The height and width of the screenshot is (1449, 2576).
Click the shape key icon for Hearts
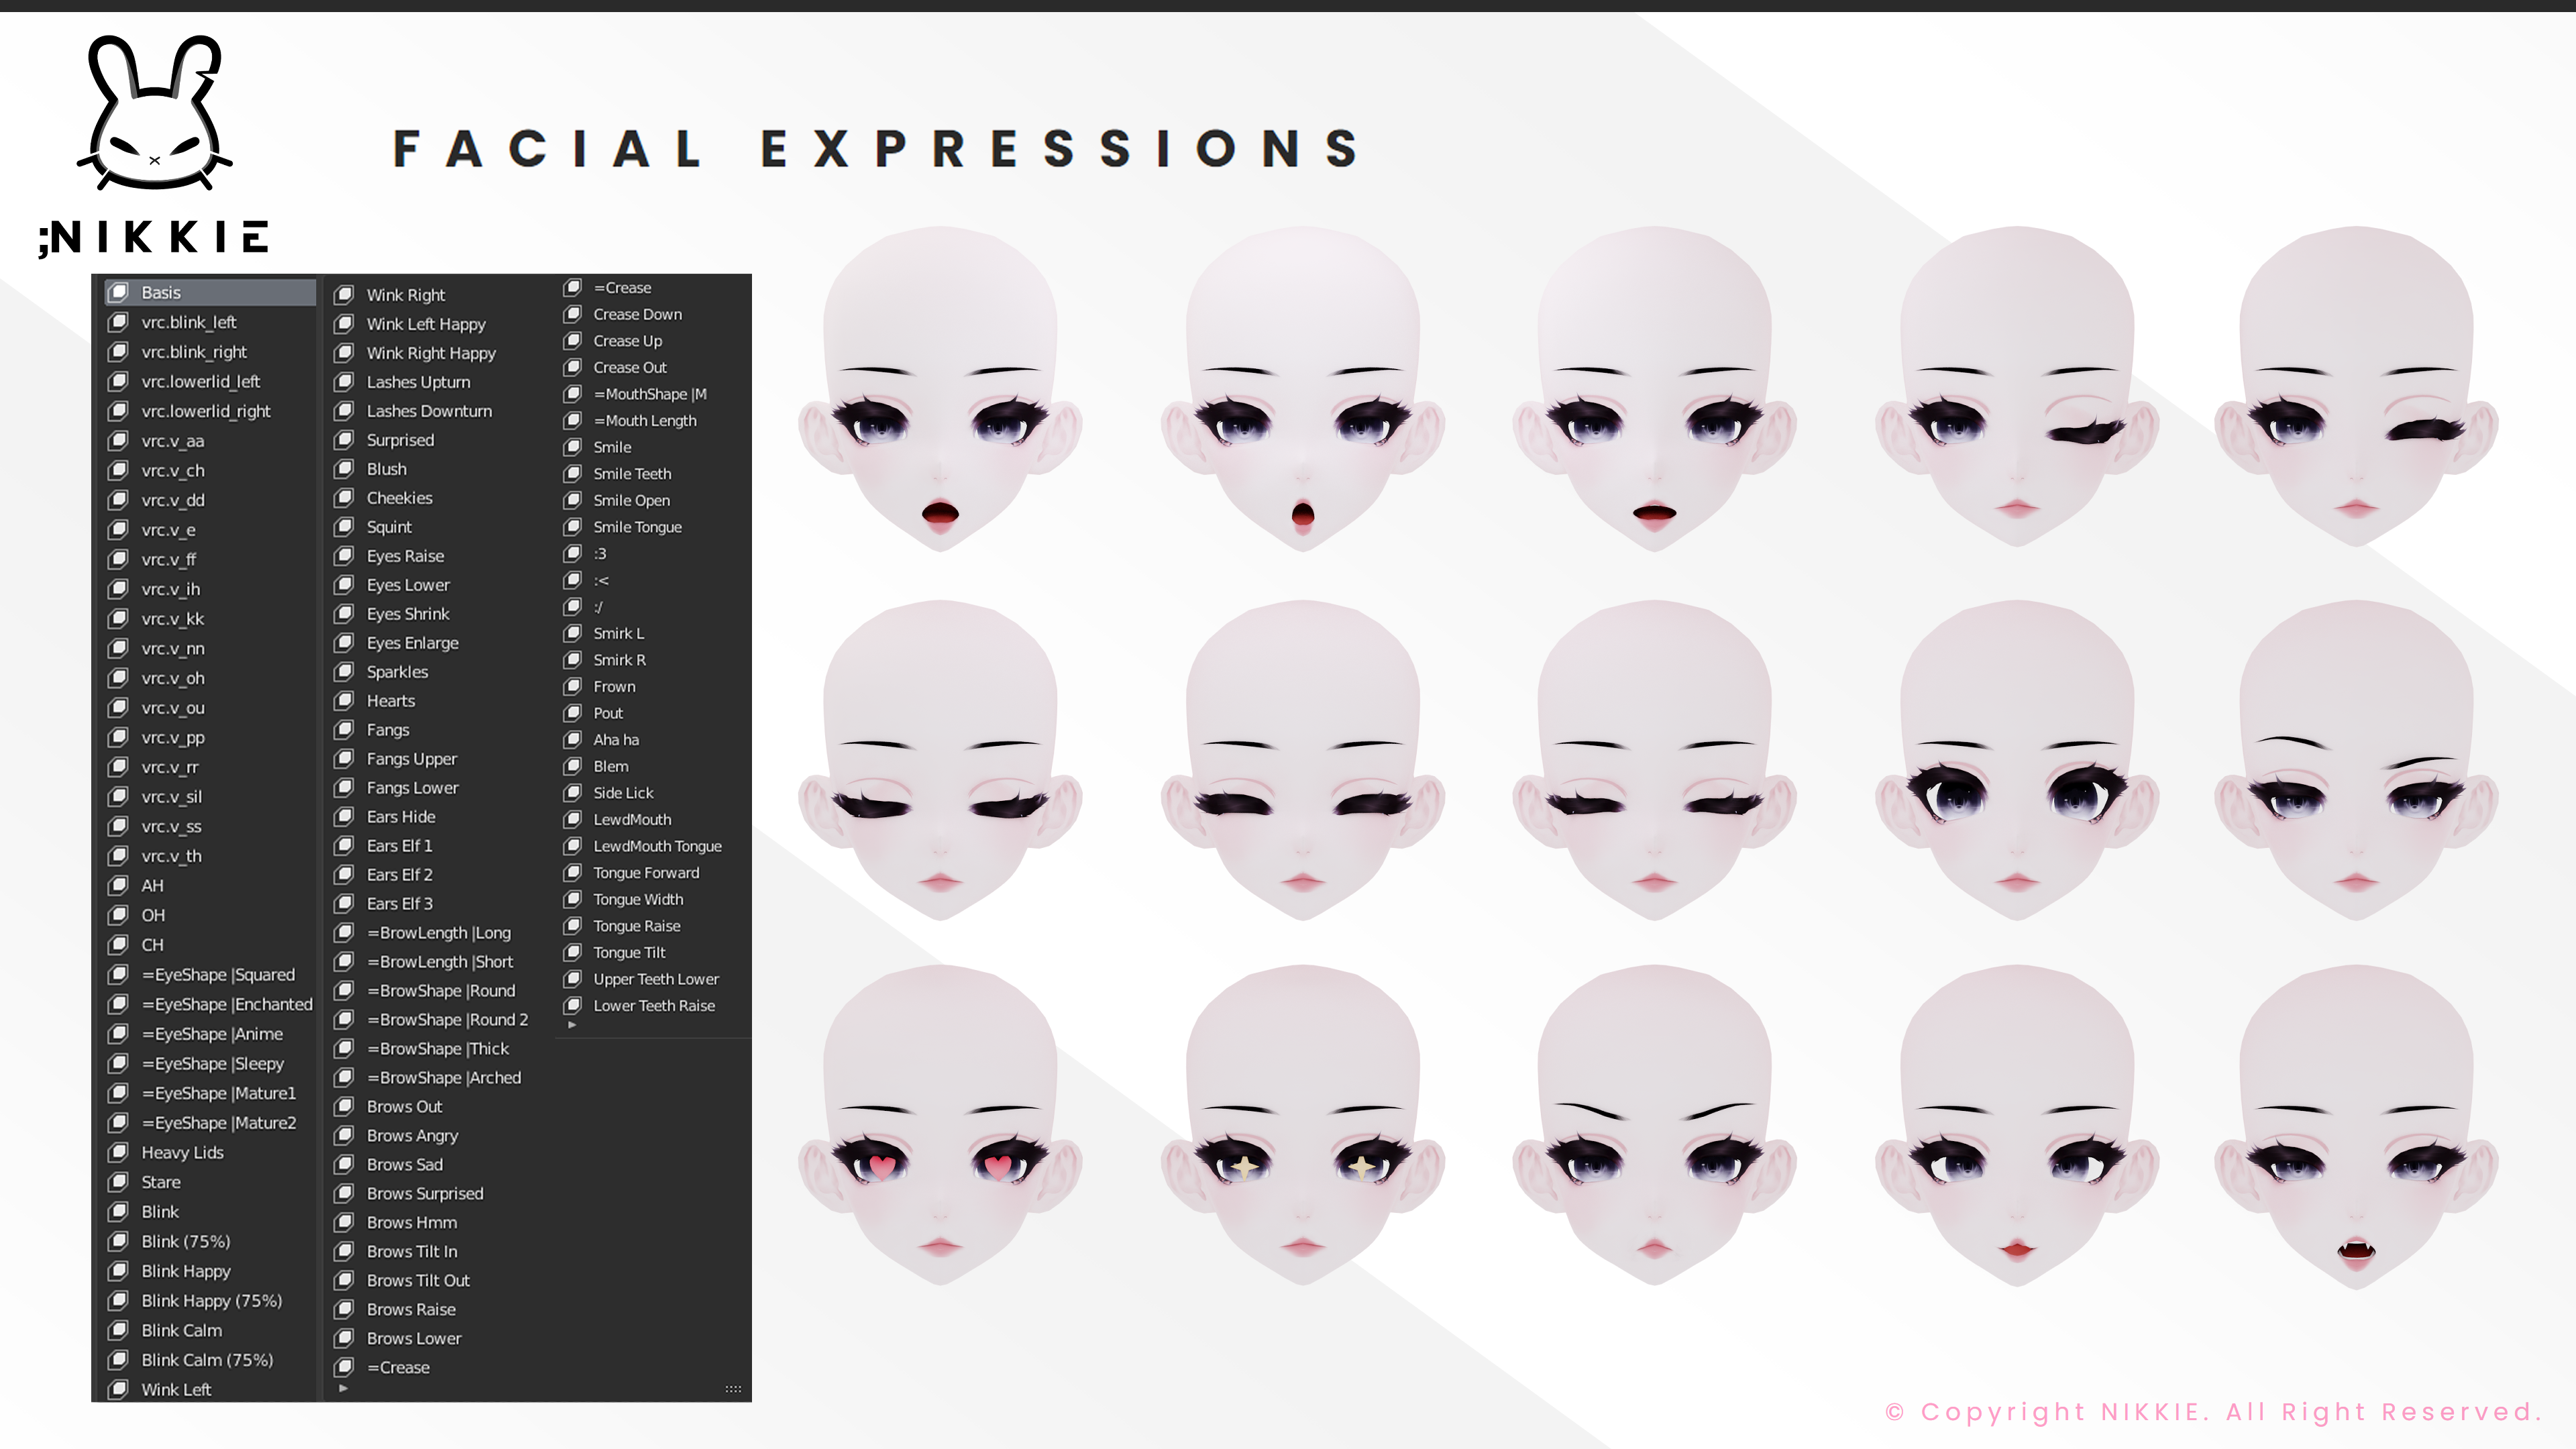(x=344, y=701)
